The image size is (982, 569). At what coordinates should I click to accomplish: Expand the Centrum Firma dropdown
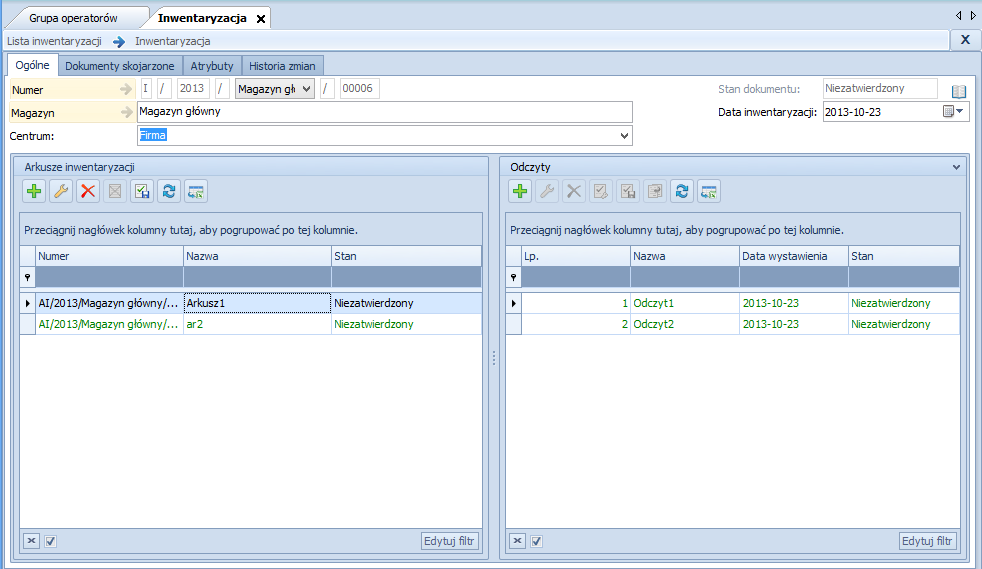click(624, 136)
